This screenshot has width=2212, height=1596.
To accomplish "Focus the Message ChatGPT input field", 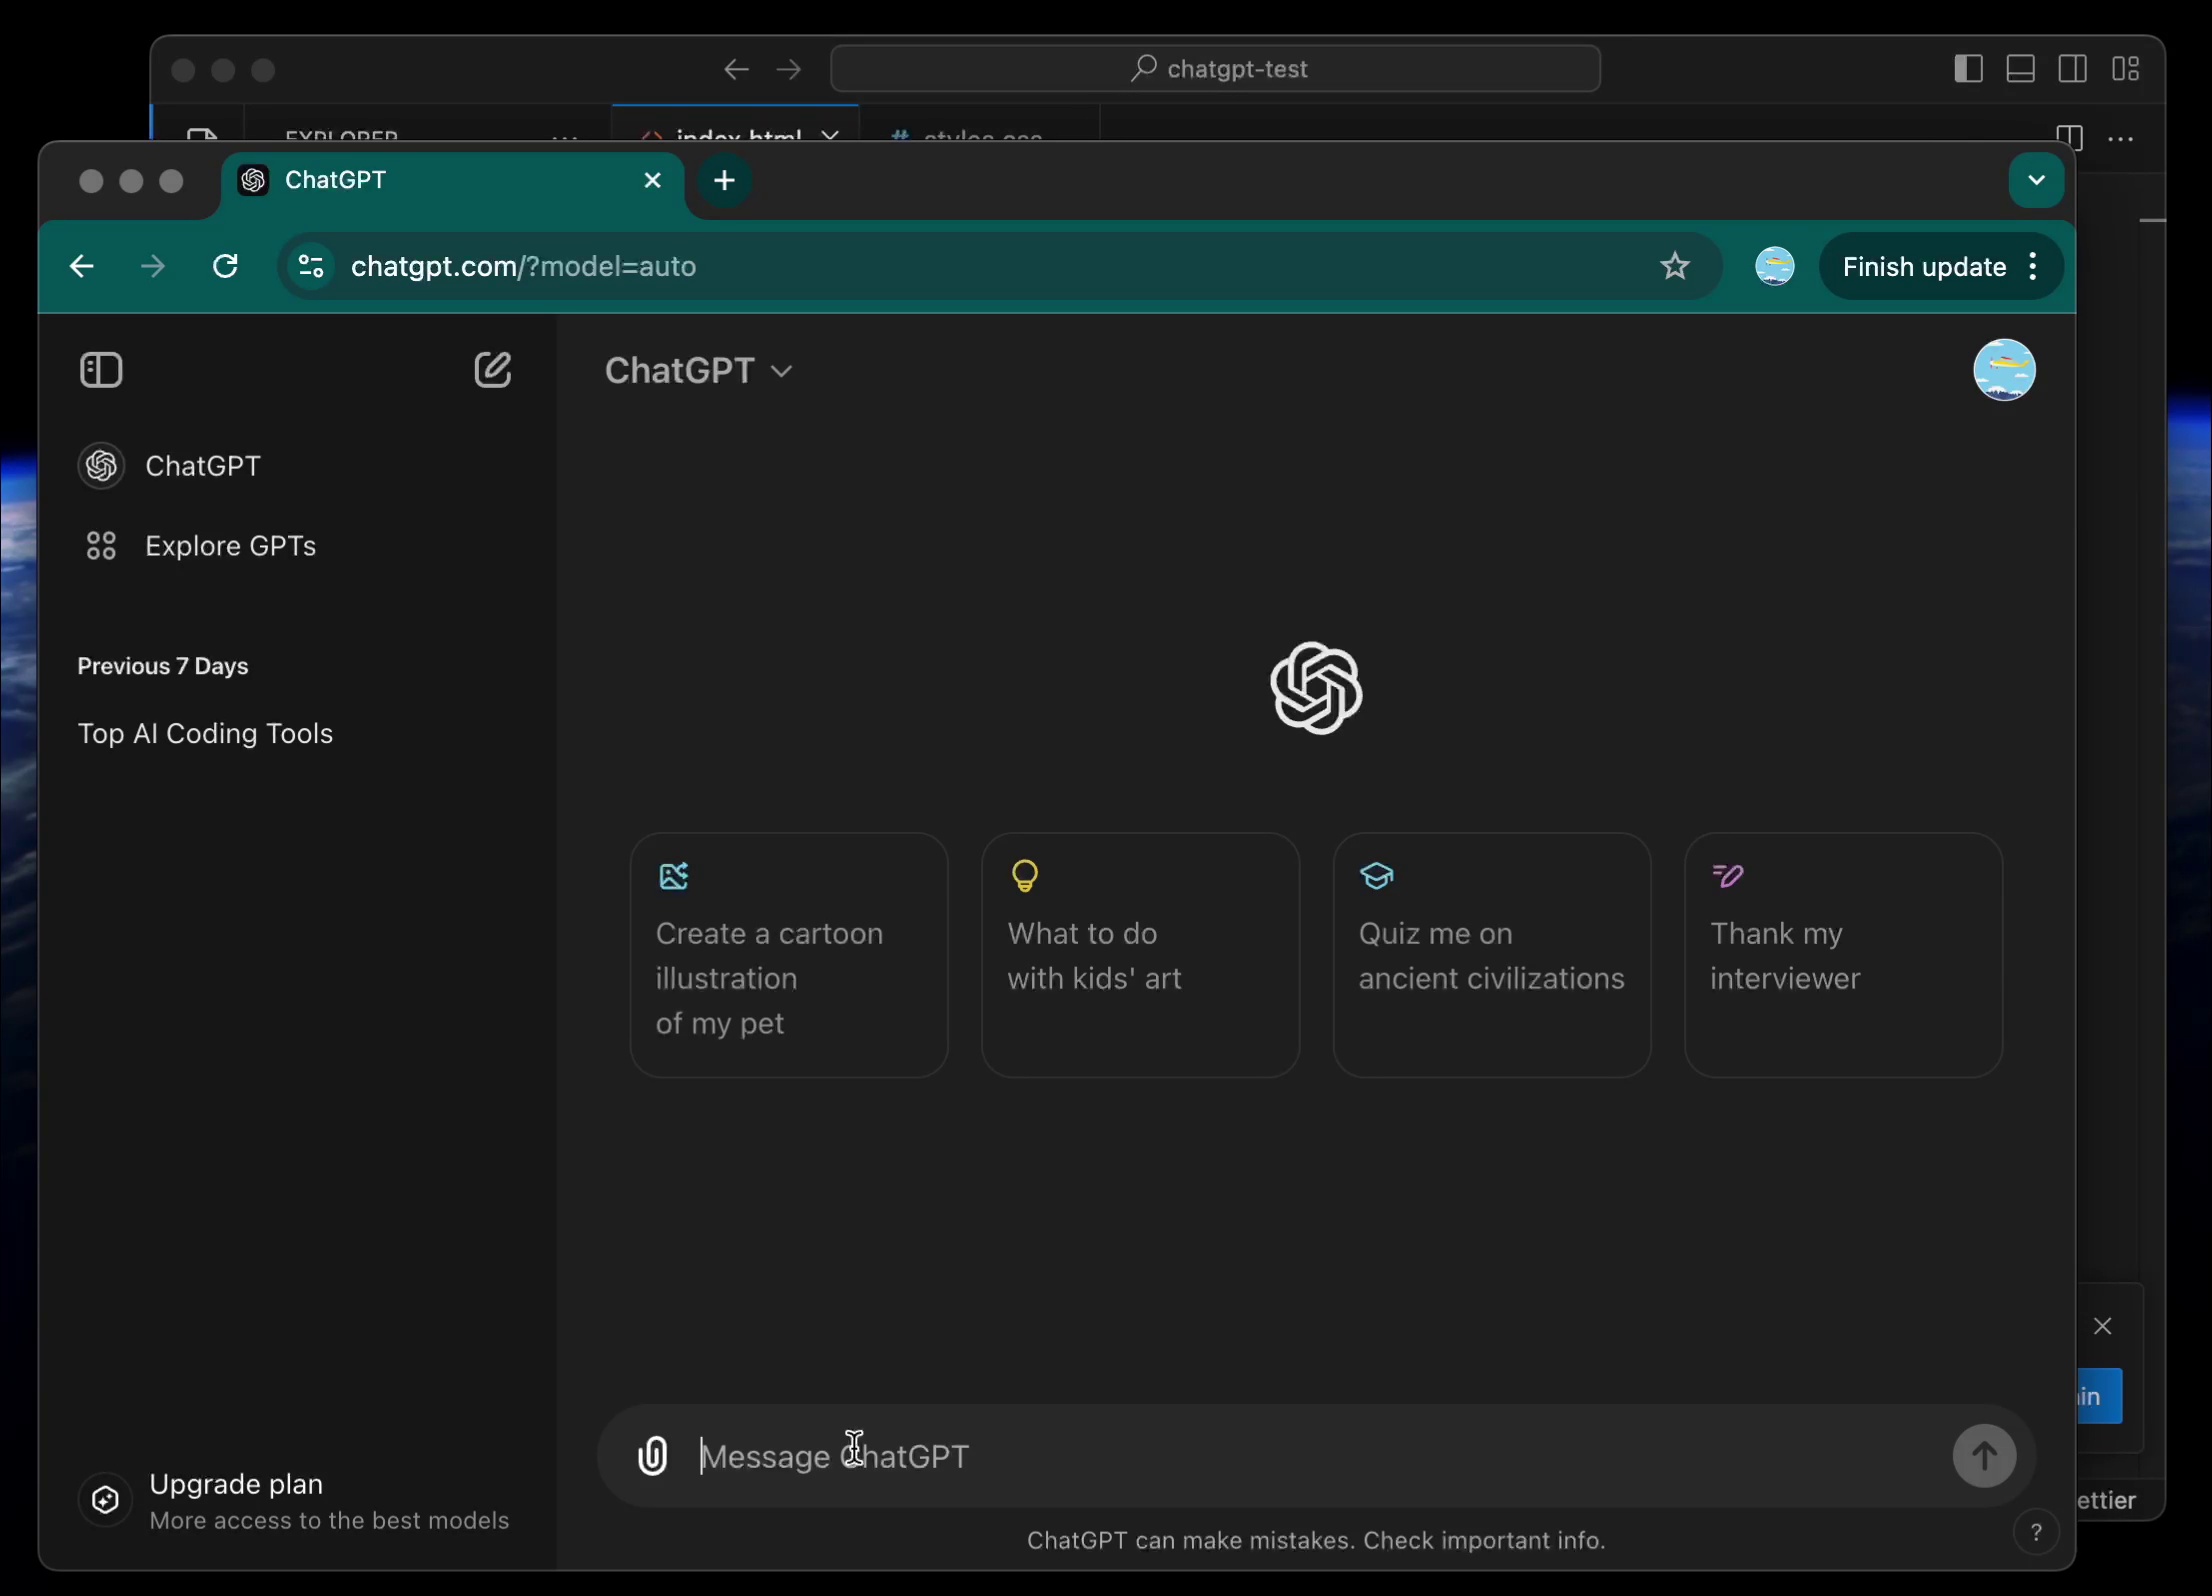I will (1318, 1456).
